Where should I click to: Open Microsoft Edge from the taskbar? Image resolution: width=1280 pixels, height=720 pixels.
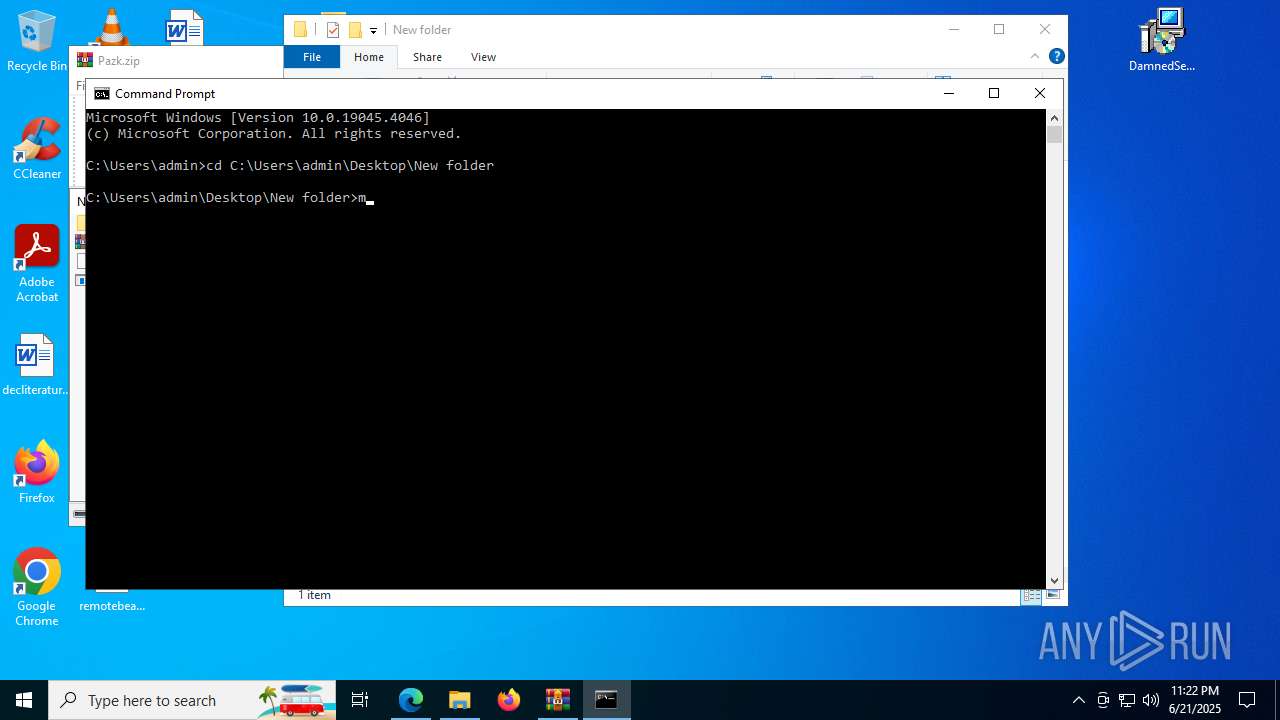[411, 700]
